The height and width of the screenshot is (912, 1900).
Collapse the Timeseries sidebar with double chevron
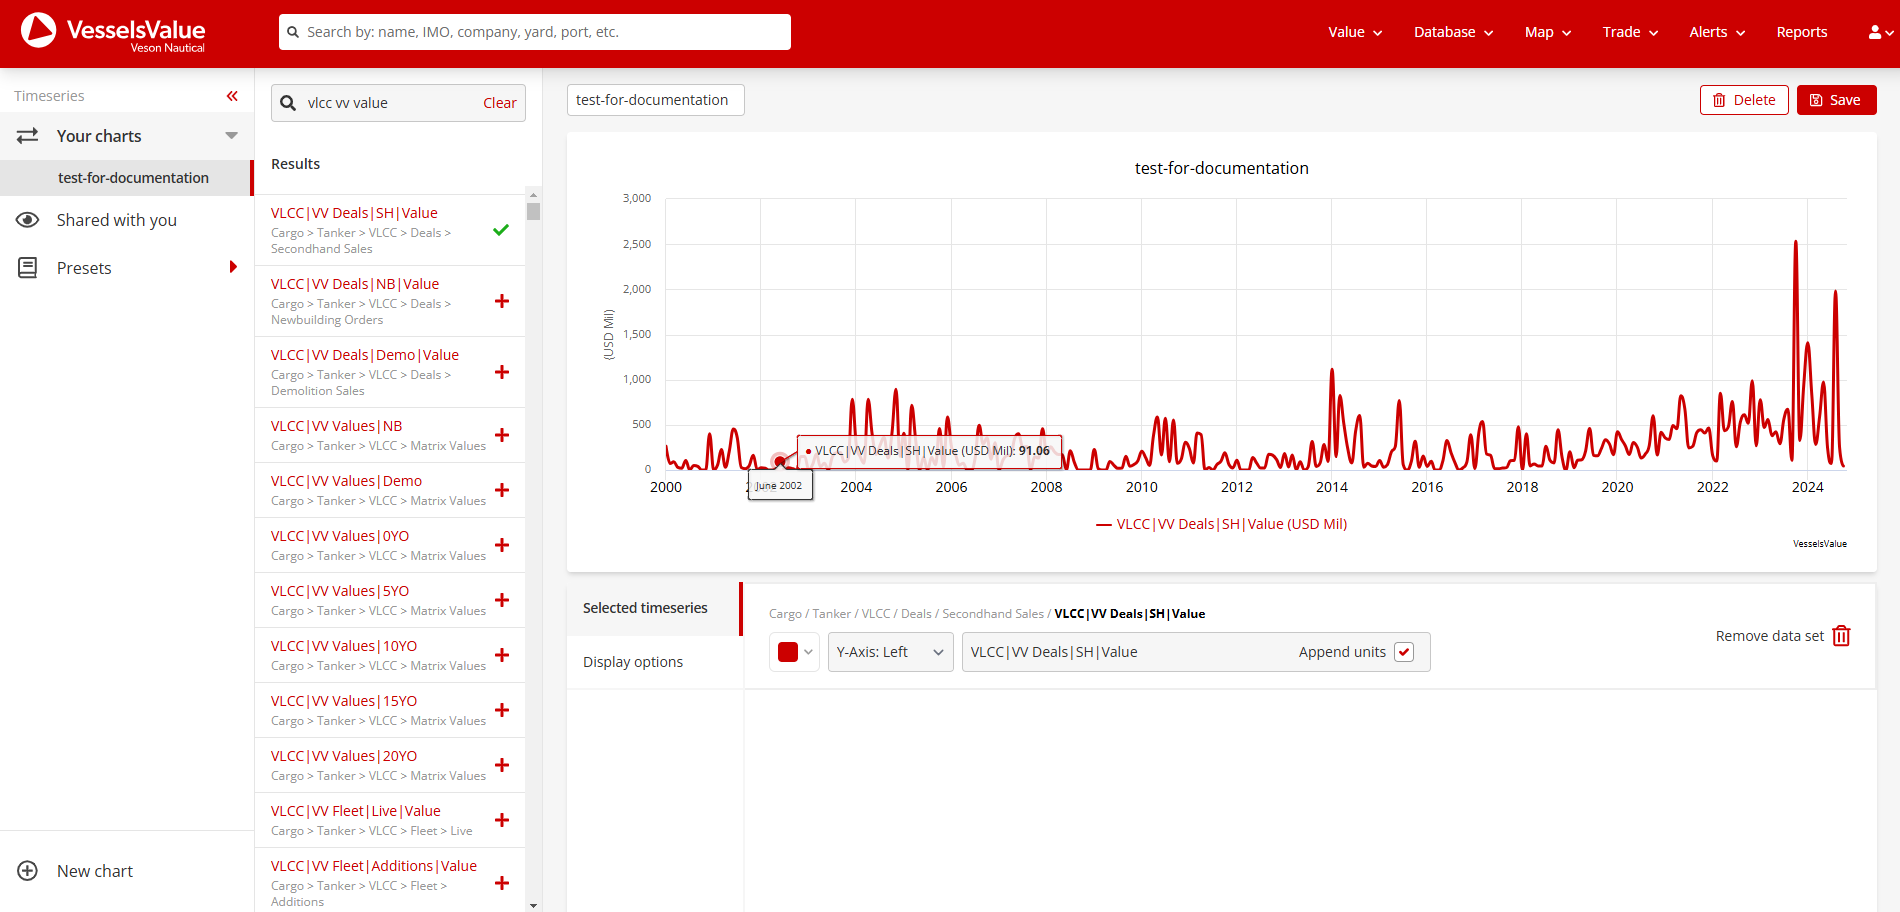point(232,96)
